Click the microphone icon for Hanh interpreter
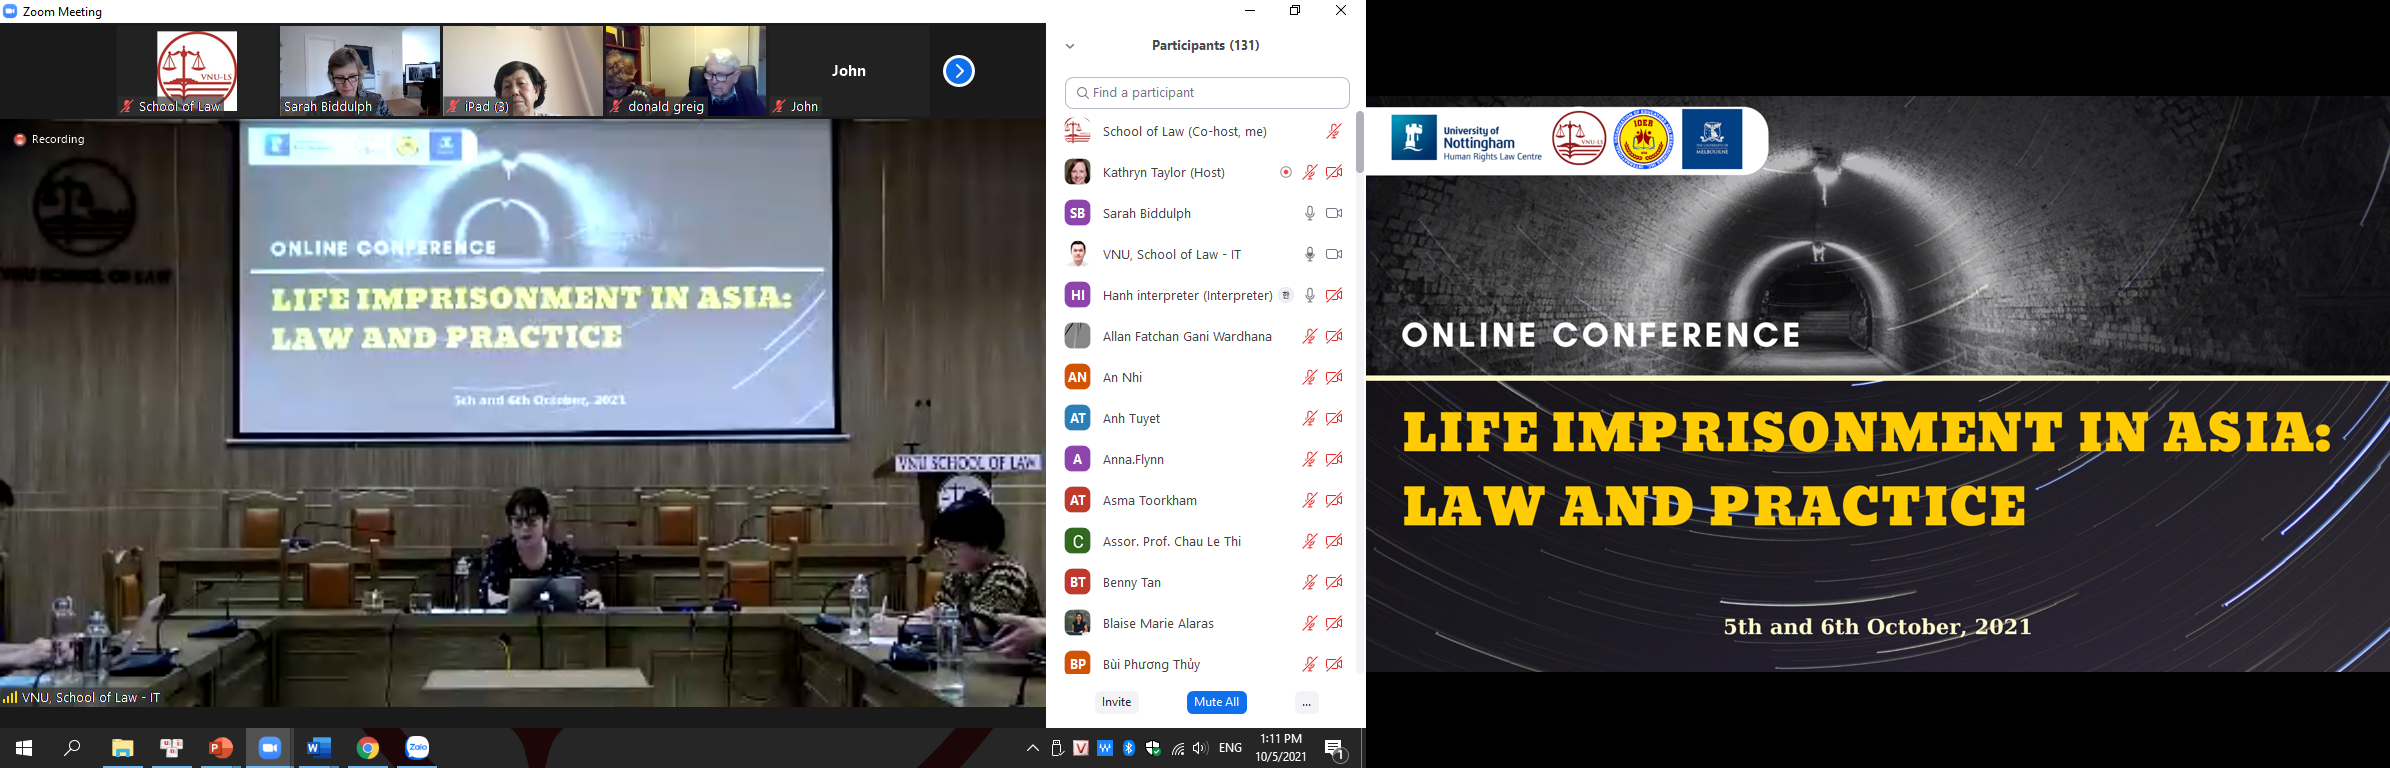Image resolution: width=2390 pixels, height=768 pixels. [x=1309, y=295]
